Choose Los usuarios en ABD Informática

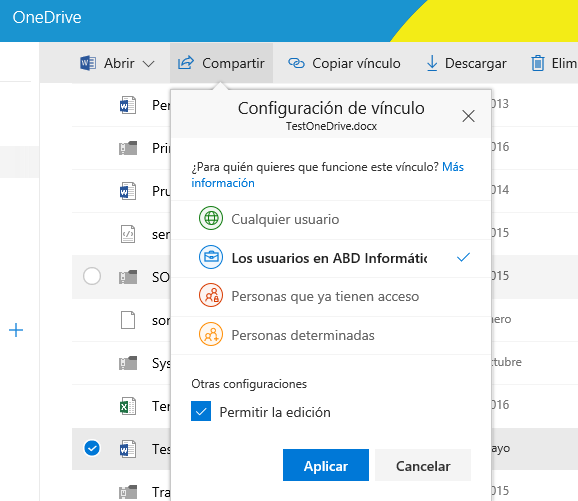tap(331, 258)
